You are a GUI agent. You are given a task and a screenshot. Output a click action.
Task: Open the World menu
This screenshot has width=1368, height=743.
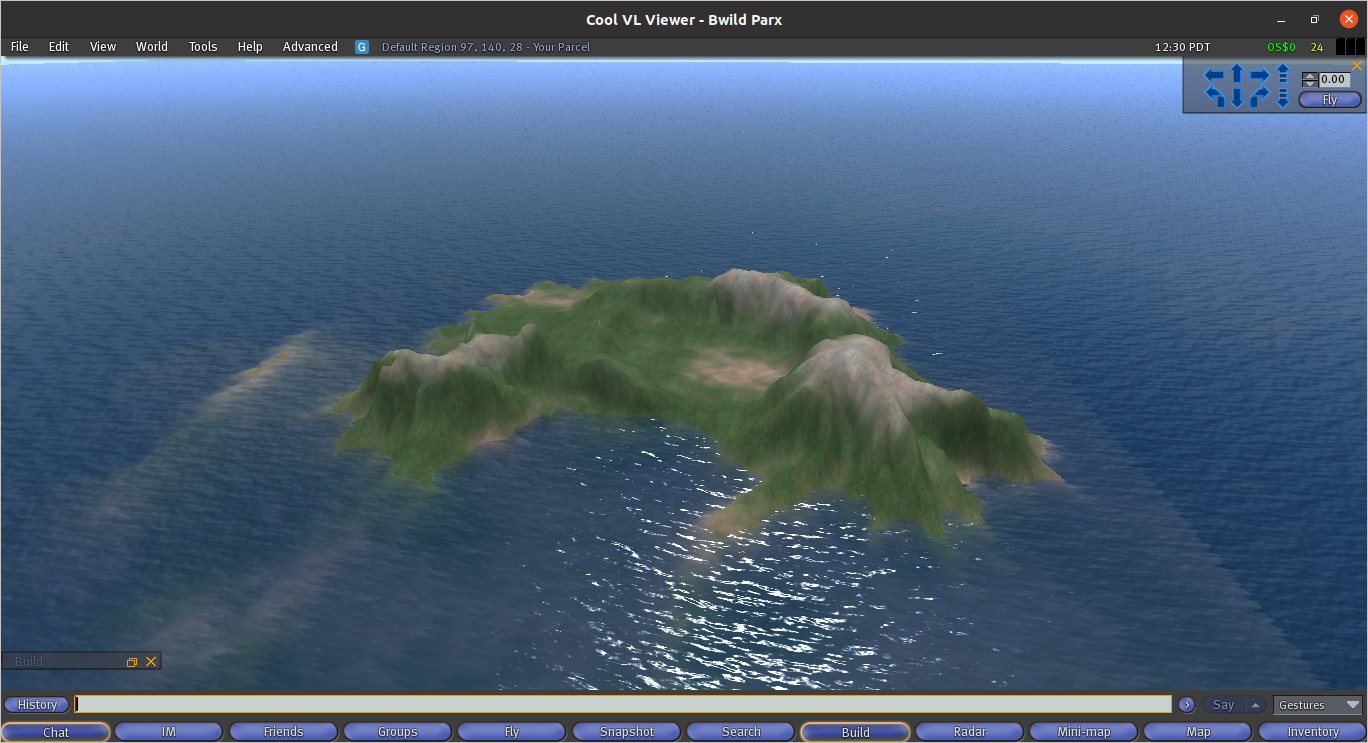point(152,47)
